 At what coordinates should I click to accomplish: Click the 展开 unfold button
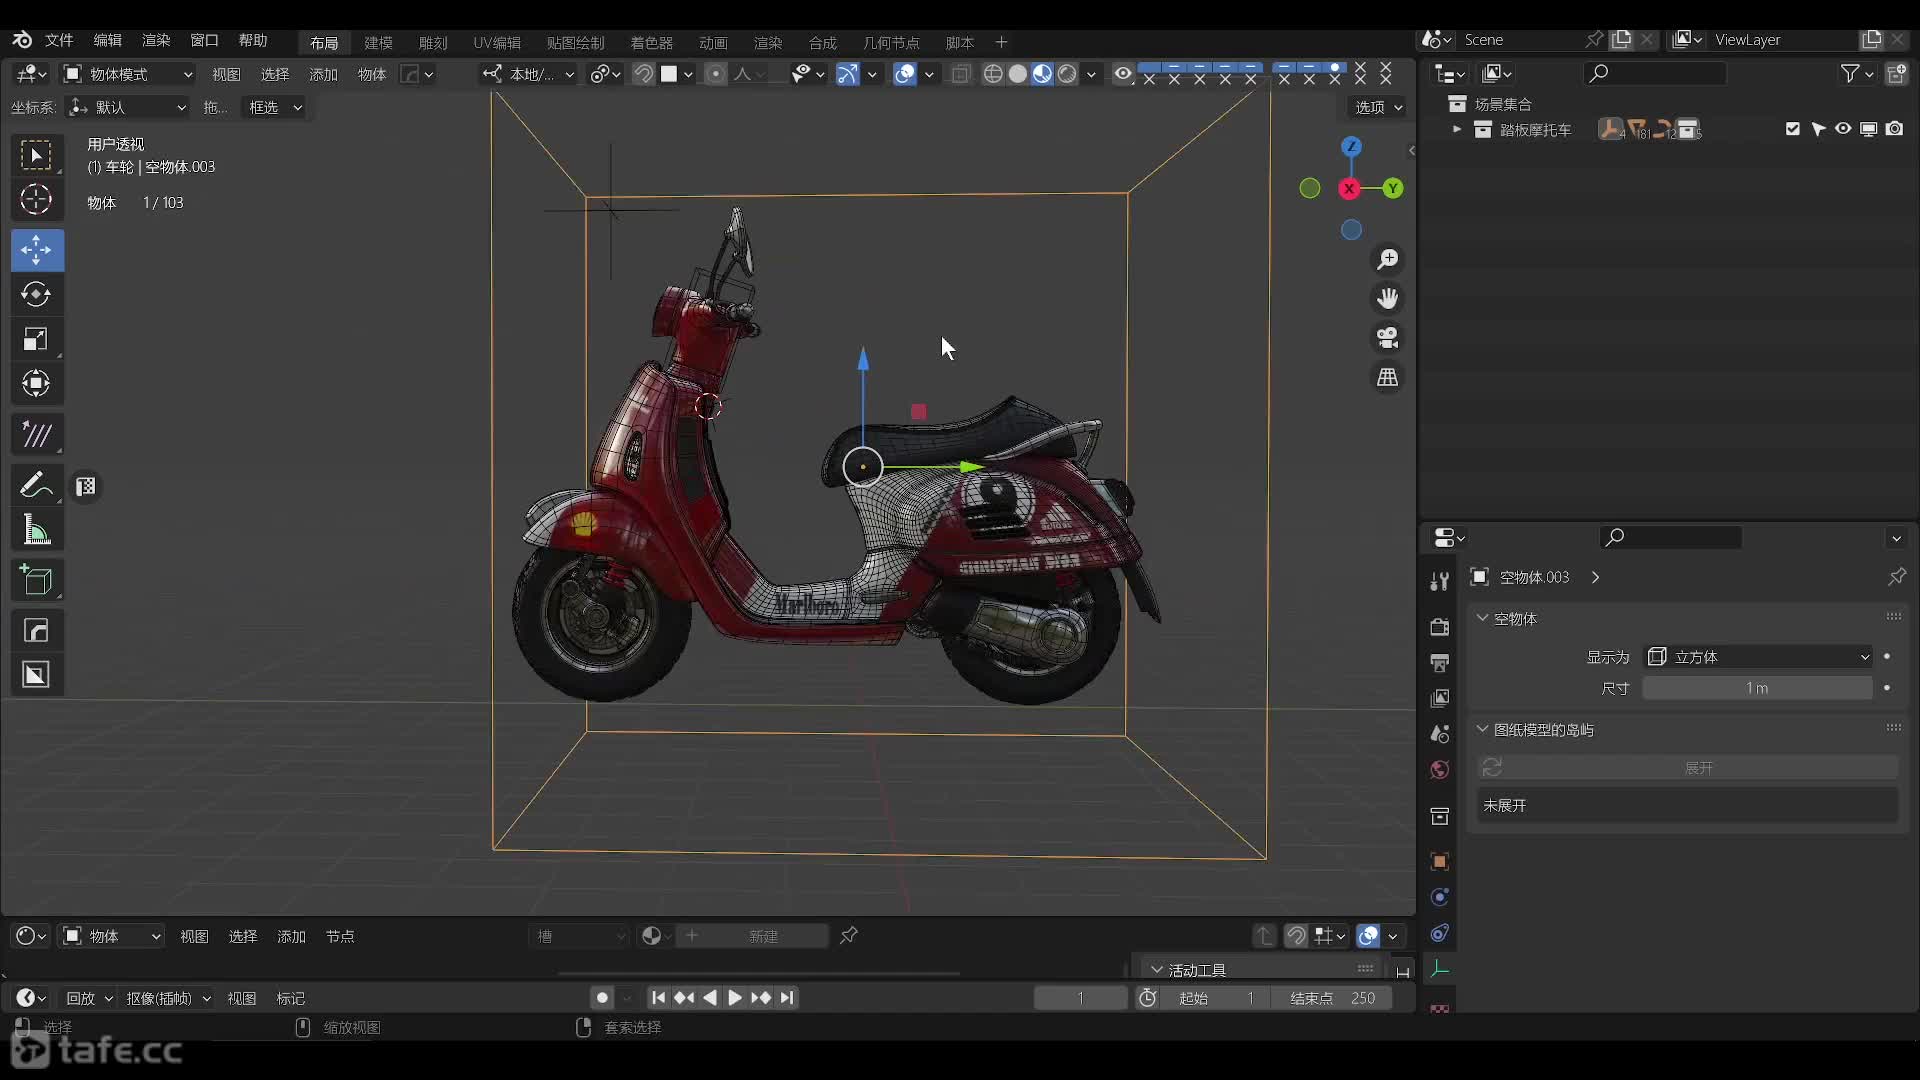click(x=1698, y=767)
